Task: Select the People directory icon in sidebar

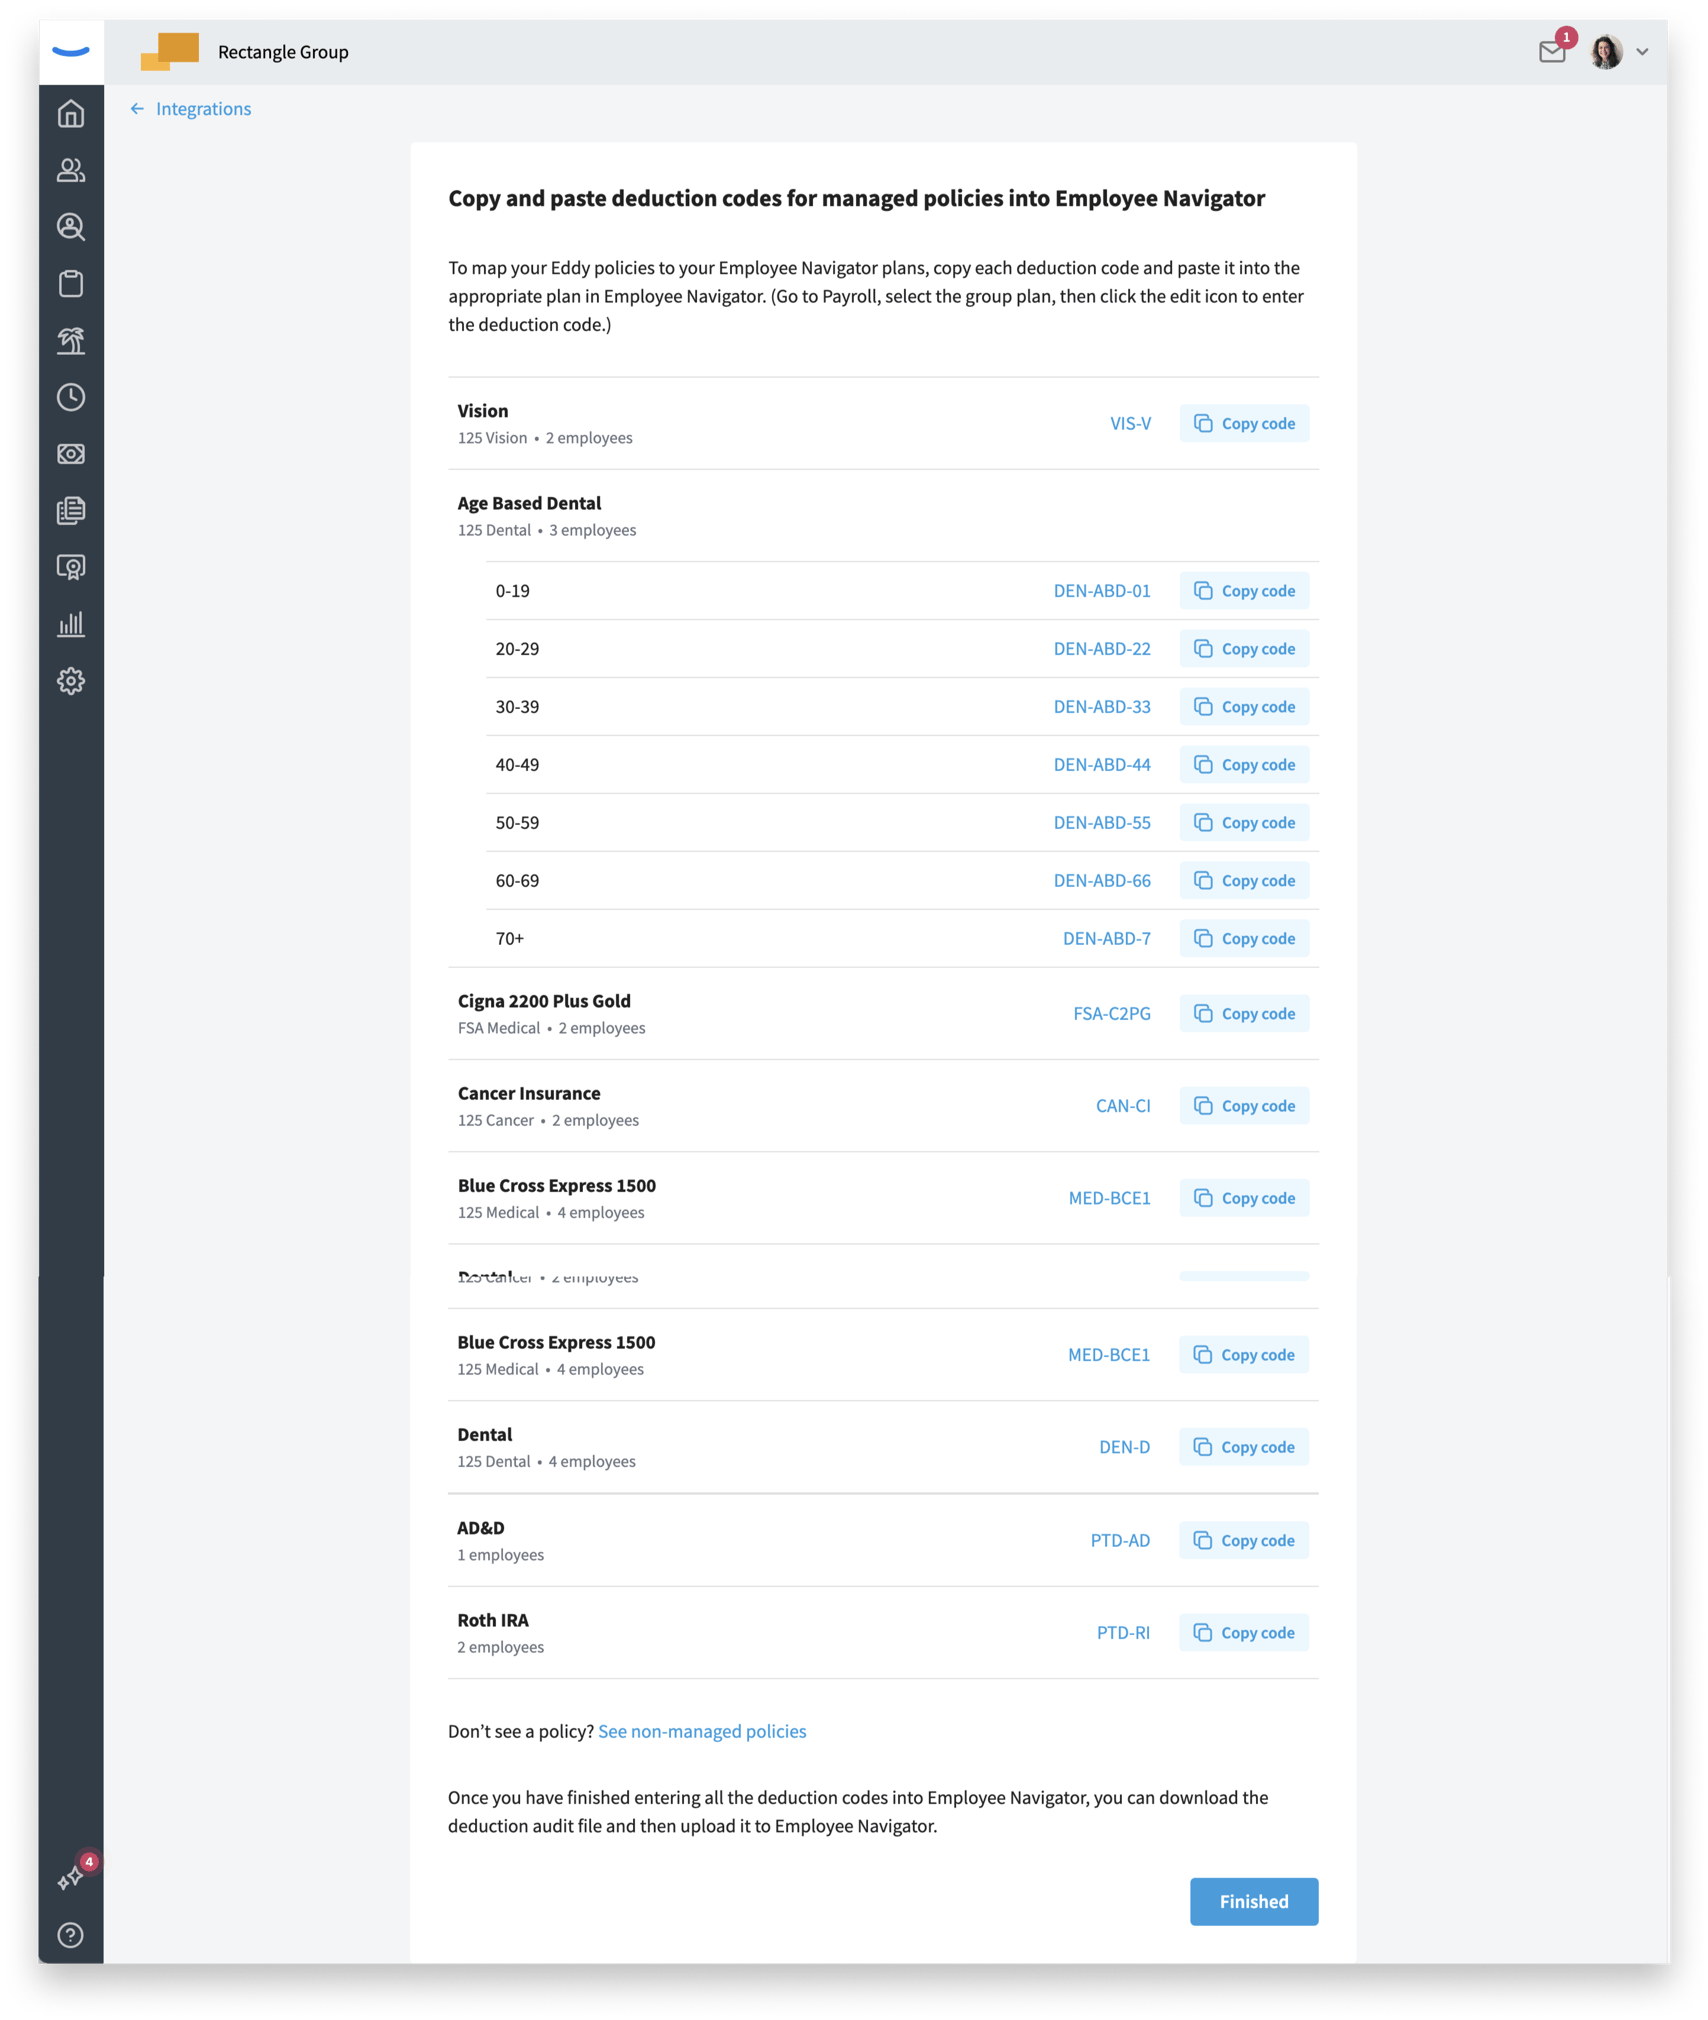Action: click(71, 170)
